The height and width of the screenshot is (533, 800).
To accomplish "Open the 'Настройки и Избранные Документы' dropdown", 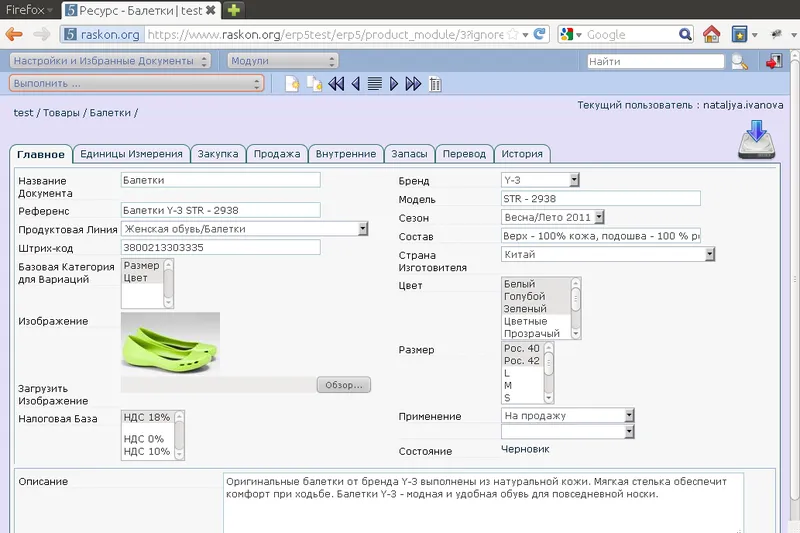I will pos(110,61).
